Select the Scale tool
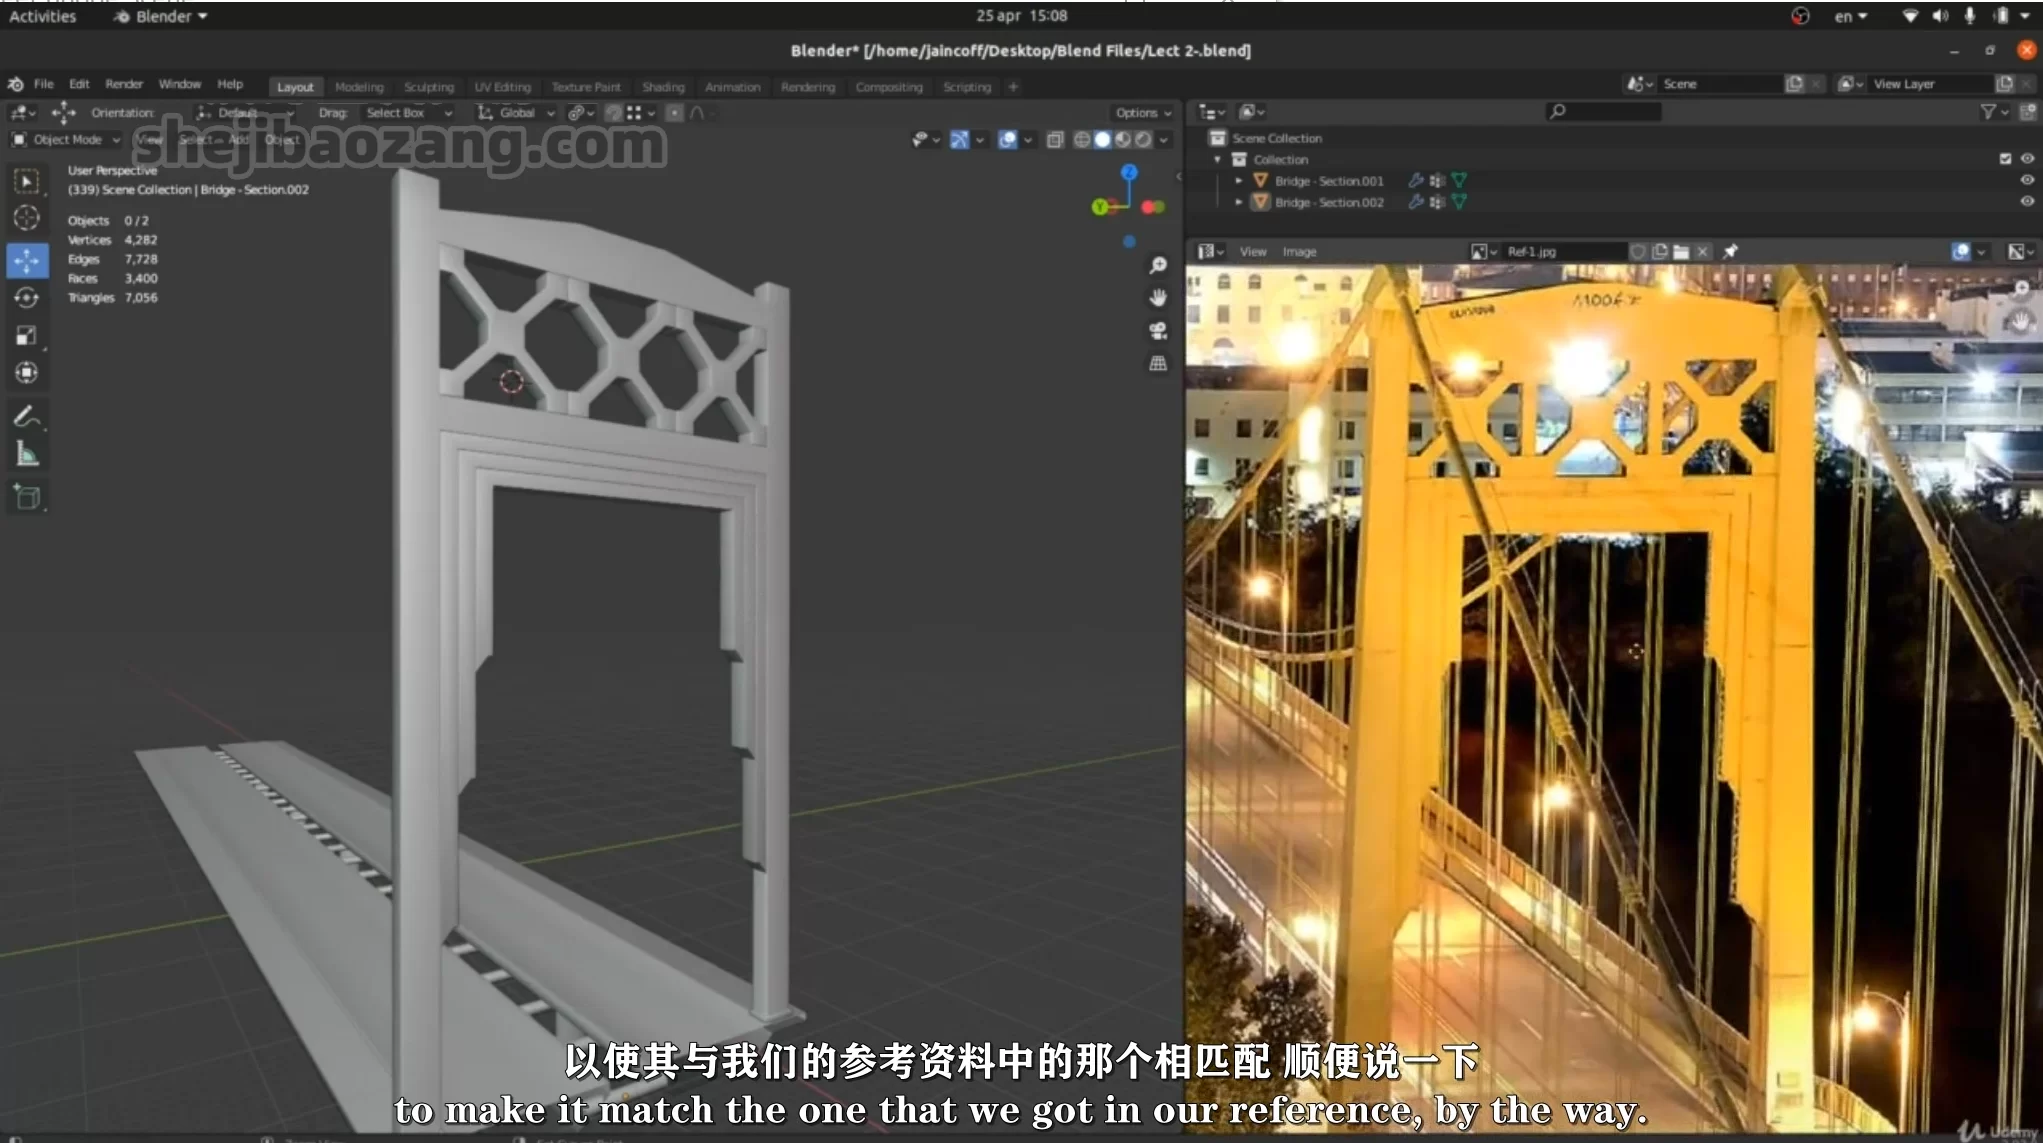 tap(27, 335)
